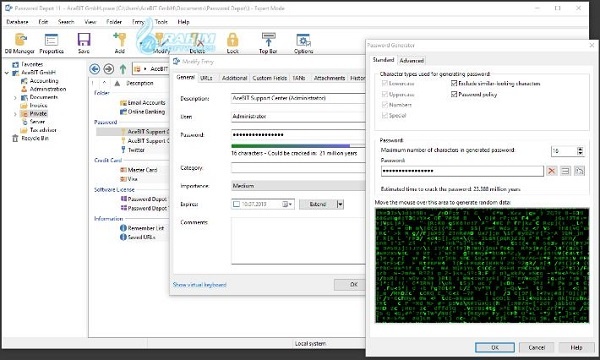Click the Show virtual keyboard link
This screenshot has width=600, height=360.
pos(199,285)
